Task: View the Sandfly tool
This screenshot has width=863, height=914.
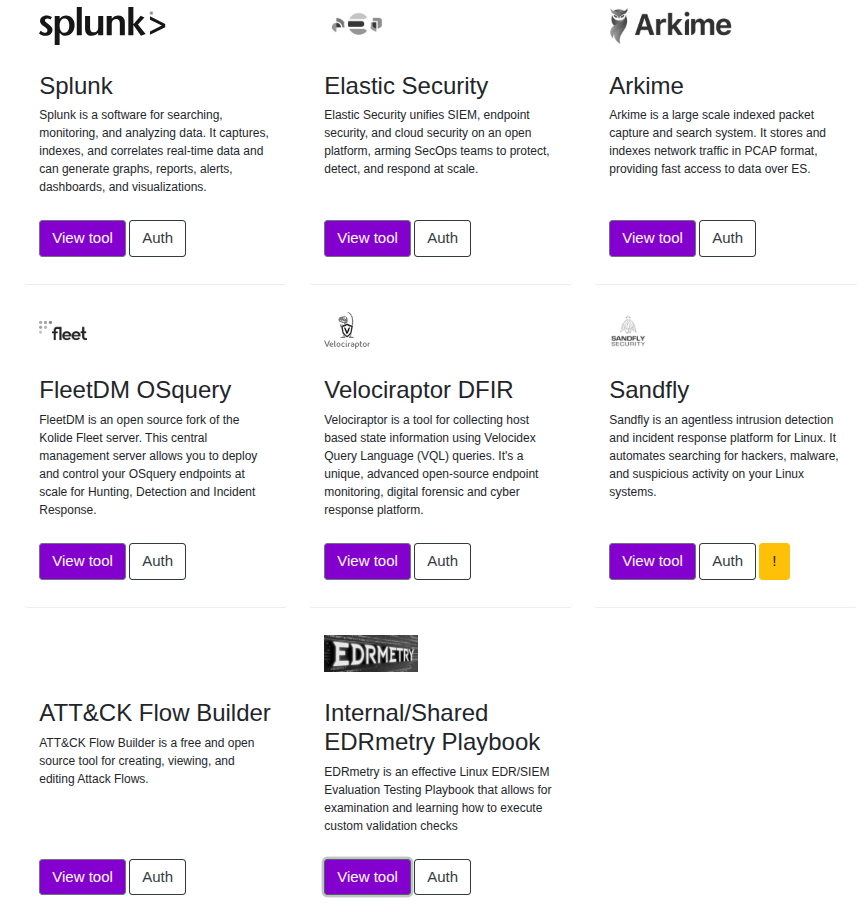Action: 652,562
